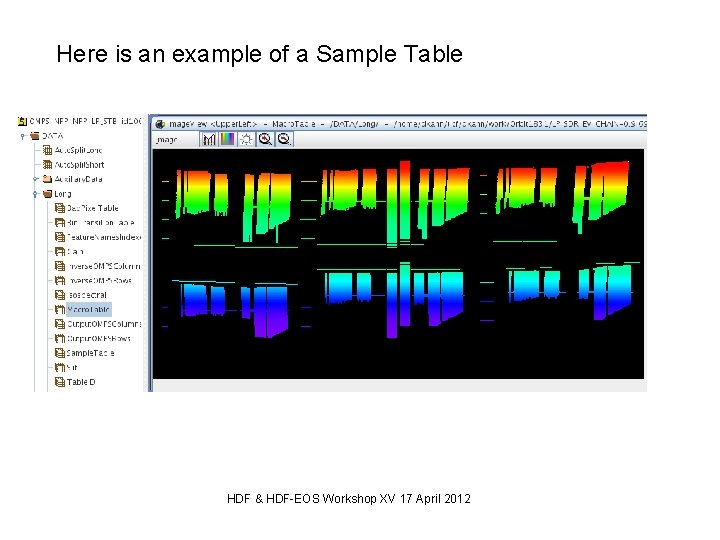Expand the AuxiliaryData group

[x=35, y=179]
